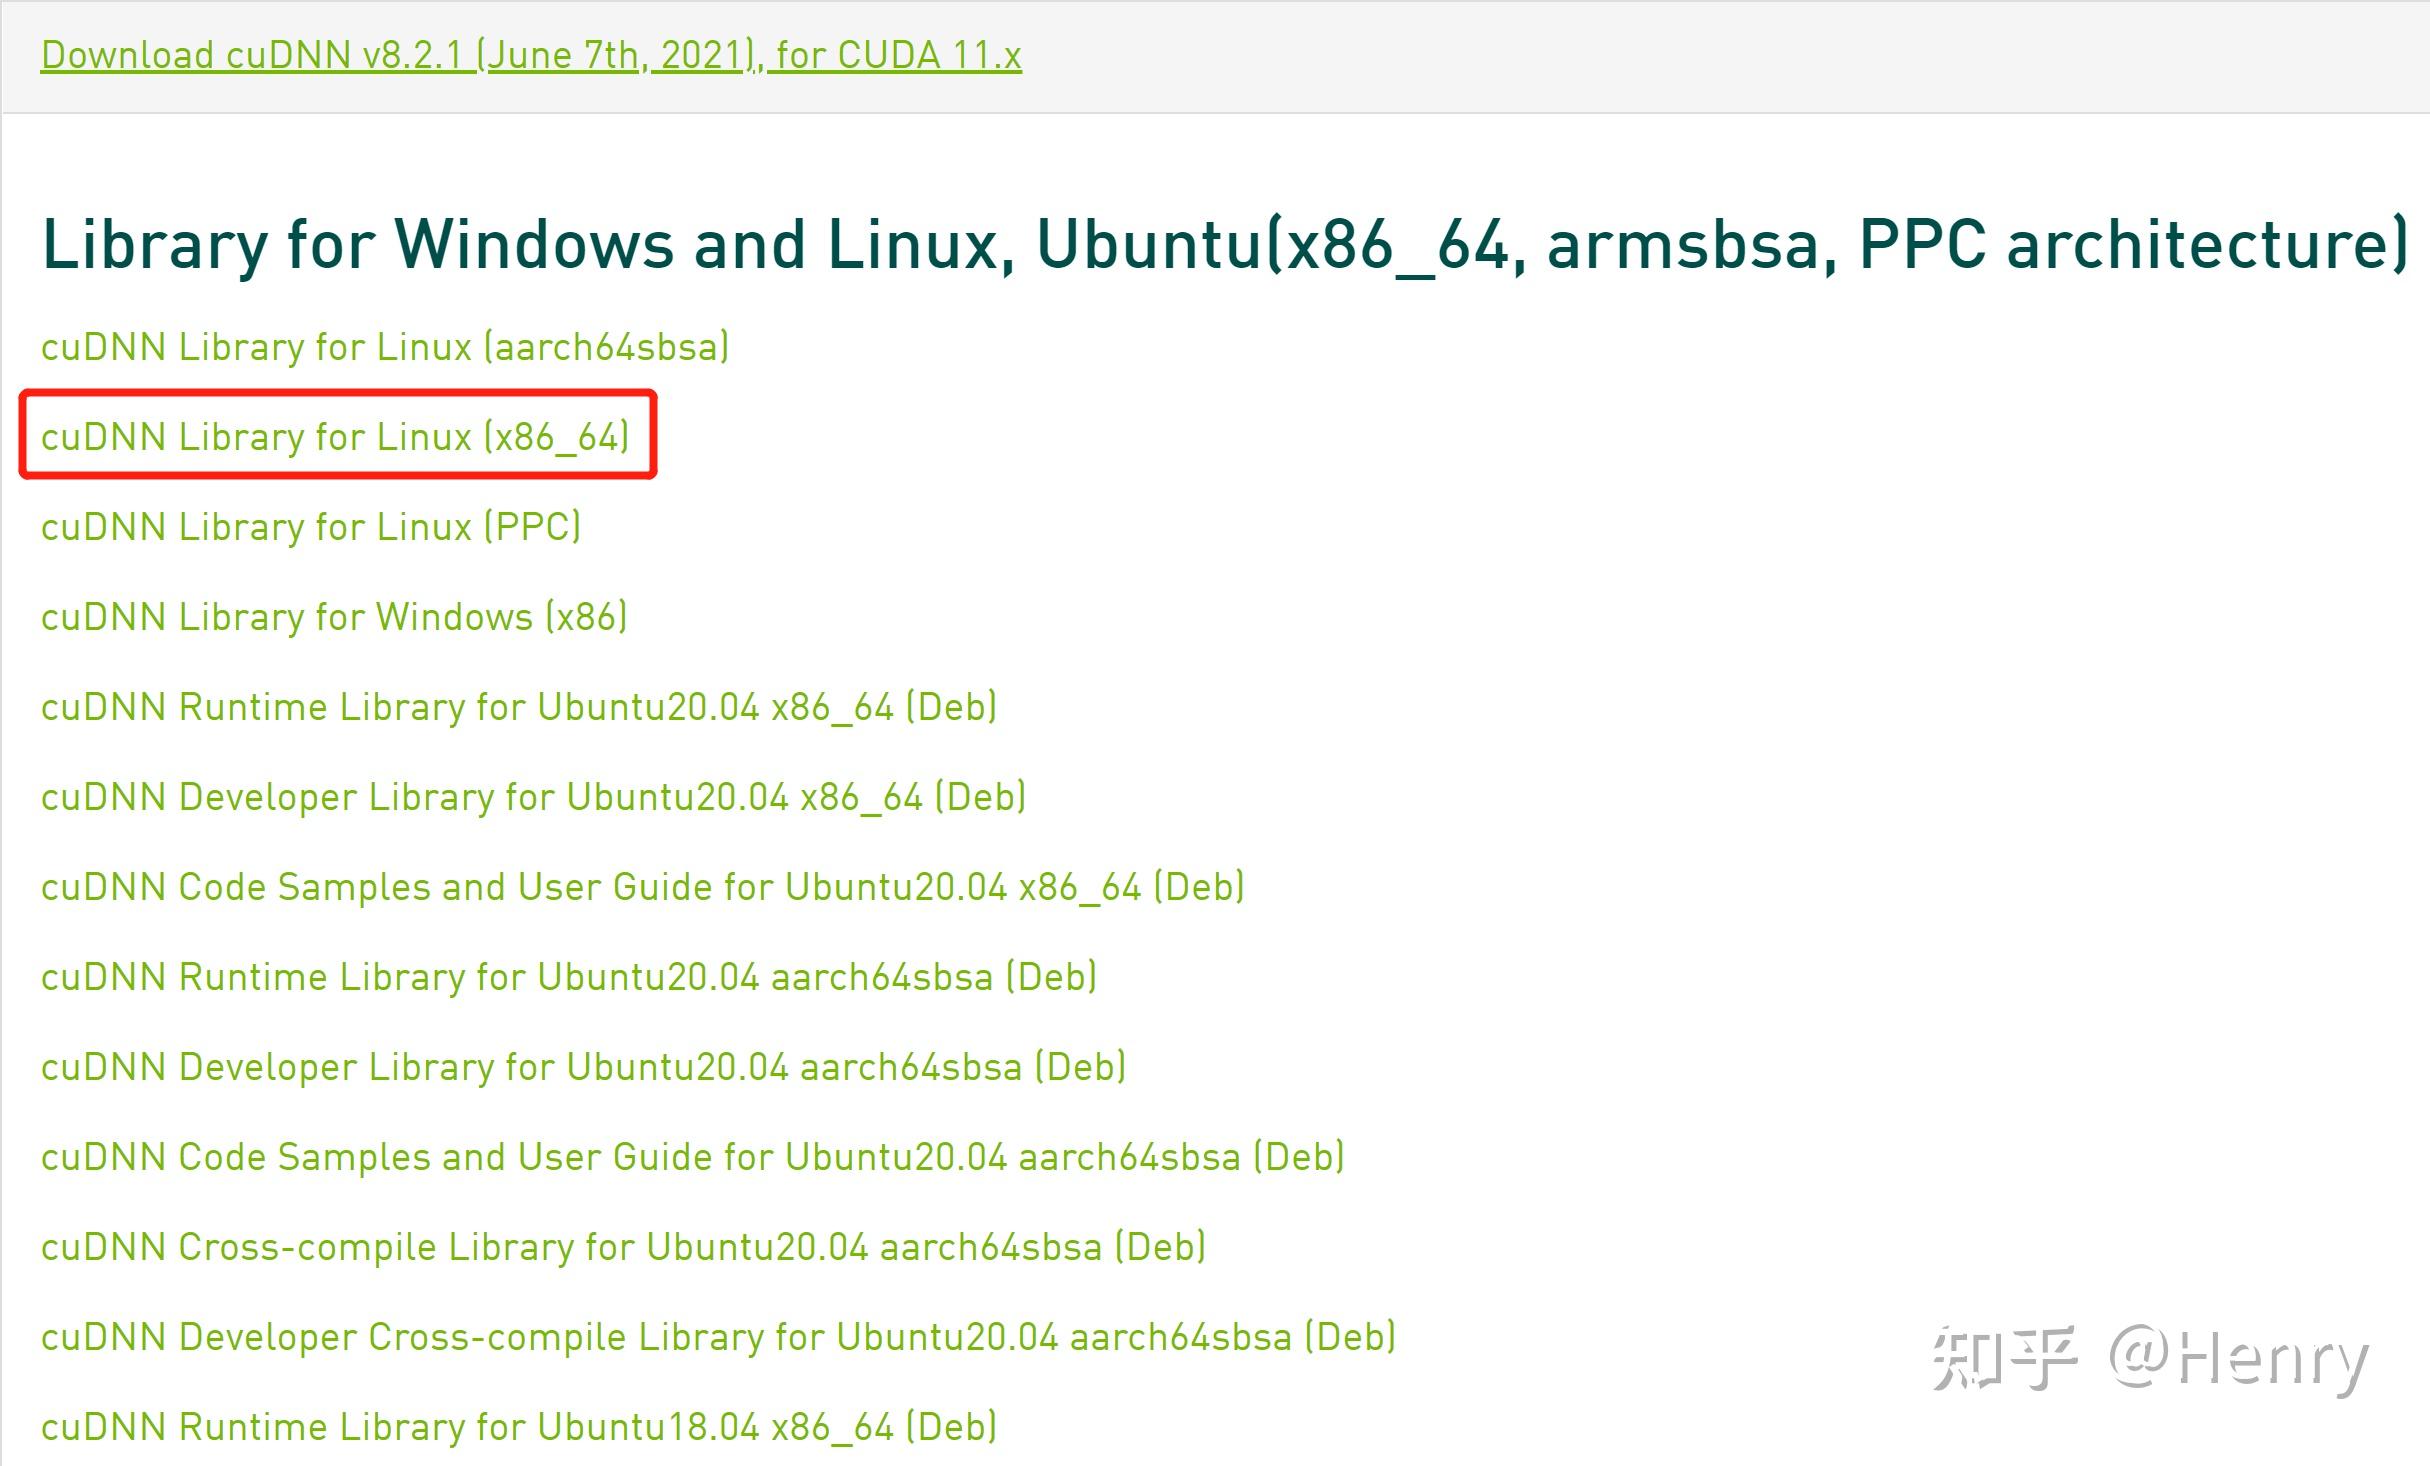Open cuDNN Library for Linux (aarch64sbsa)
The height and width of the screenshot is (1466, 2430).
pos(385,347)
